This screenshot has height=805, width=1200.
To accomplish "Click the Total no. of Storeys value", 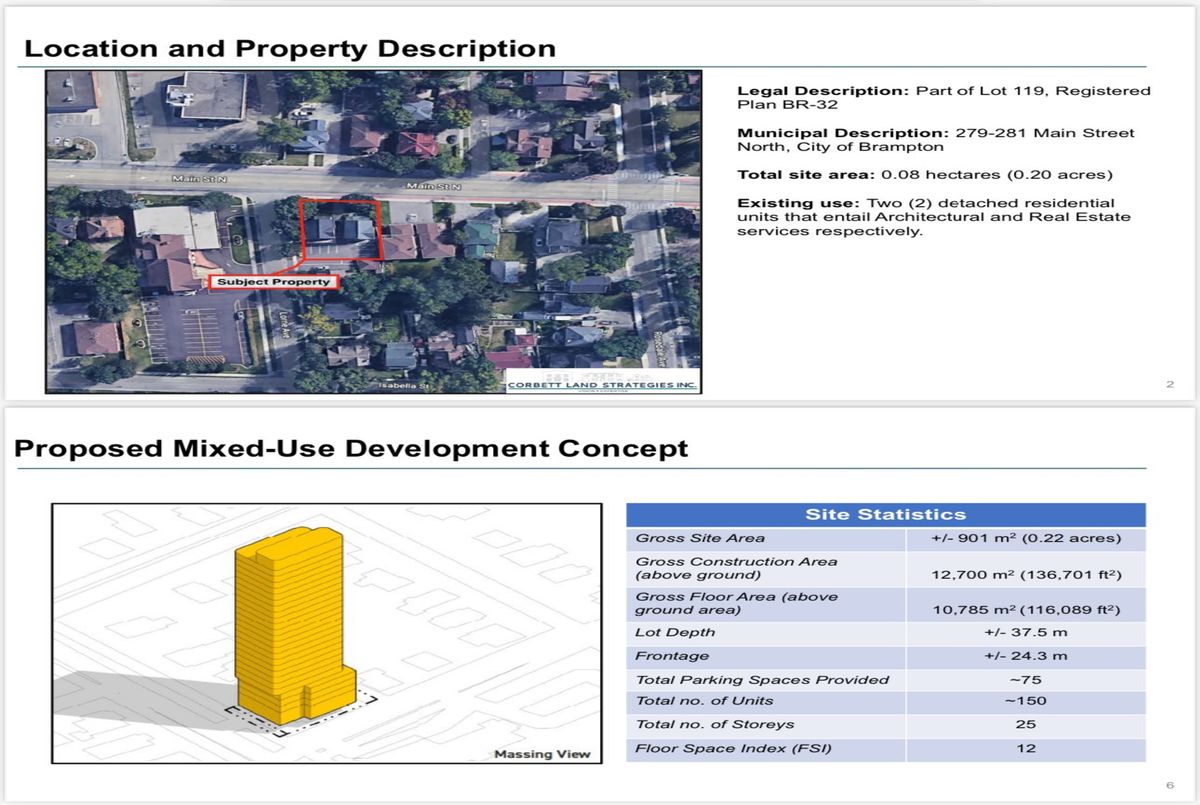I will point(1025,725).
